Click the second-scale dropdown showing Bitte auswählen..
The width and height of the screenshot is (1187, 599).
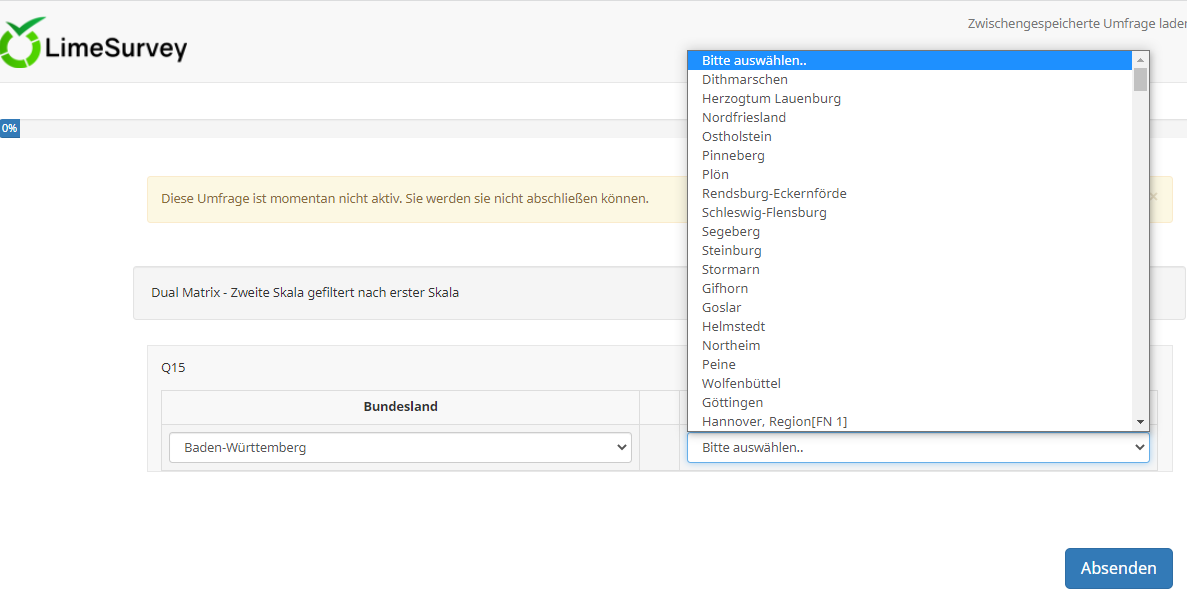pyautogui.click(x=917, y=448)
